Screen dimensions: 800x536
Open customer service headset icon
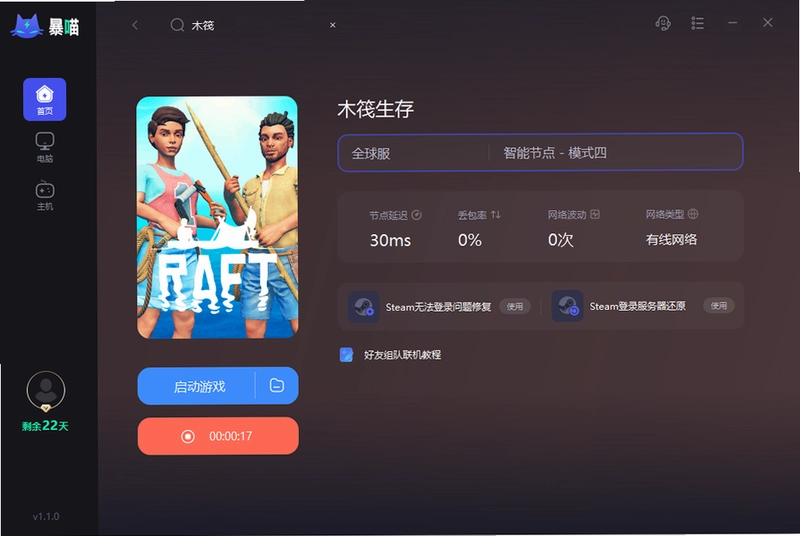[x=663, y=23]
